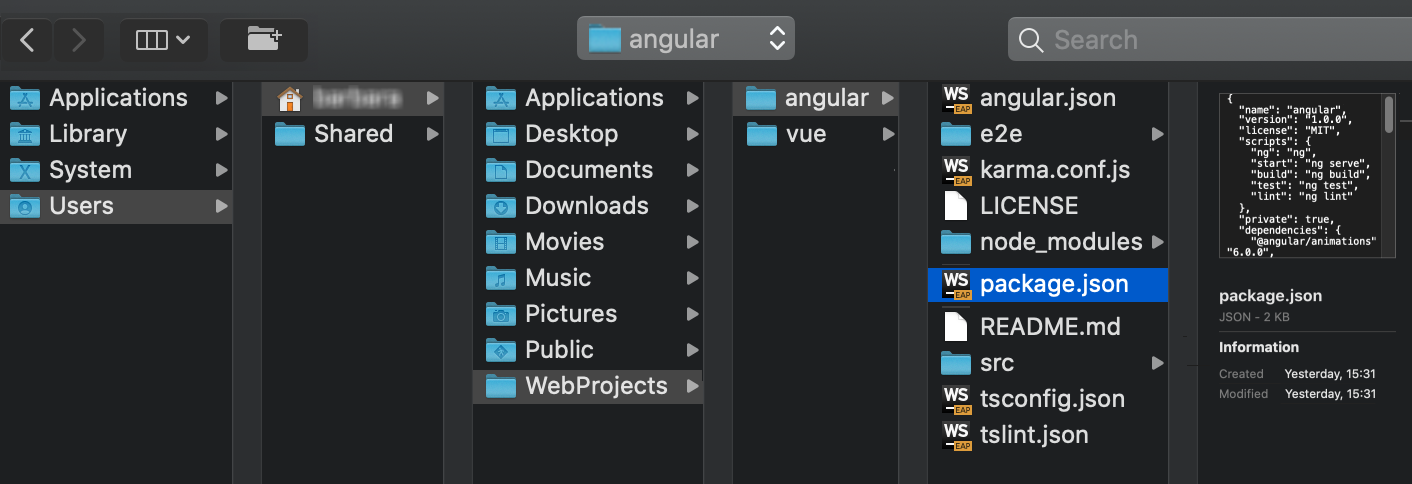Click the Information heading in preview pane
The height and width of the screenshot is (484, 1412).
click(x=1259, y=347)
